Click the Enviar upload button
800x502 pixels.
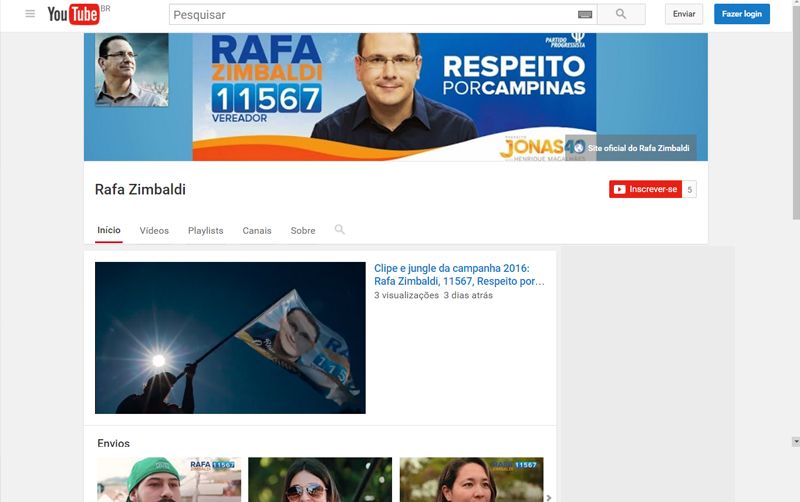tap(684, 14)
